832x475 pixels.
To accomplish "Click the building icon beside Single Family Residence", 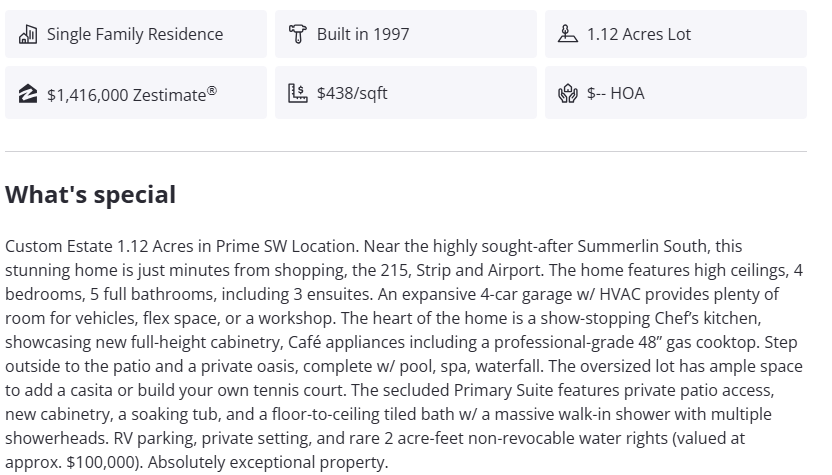I will 28,34.
